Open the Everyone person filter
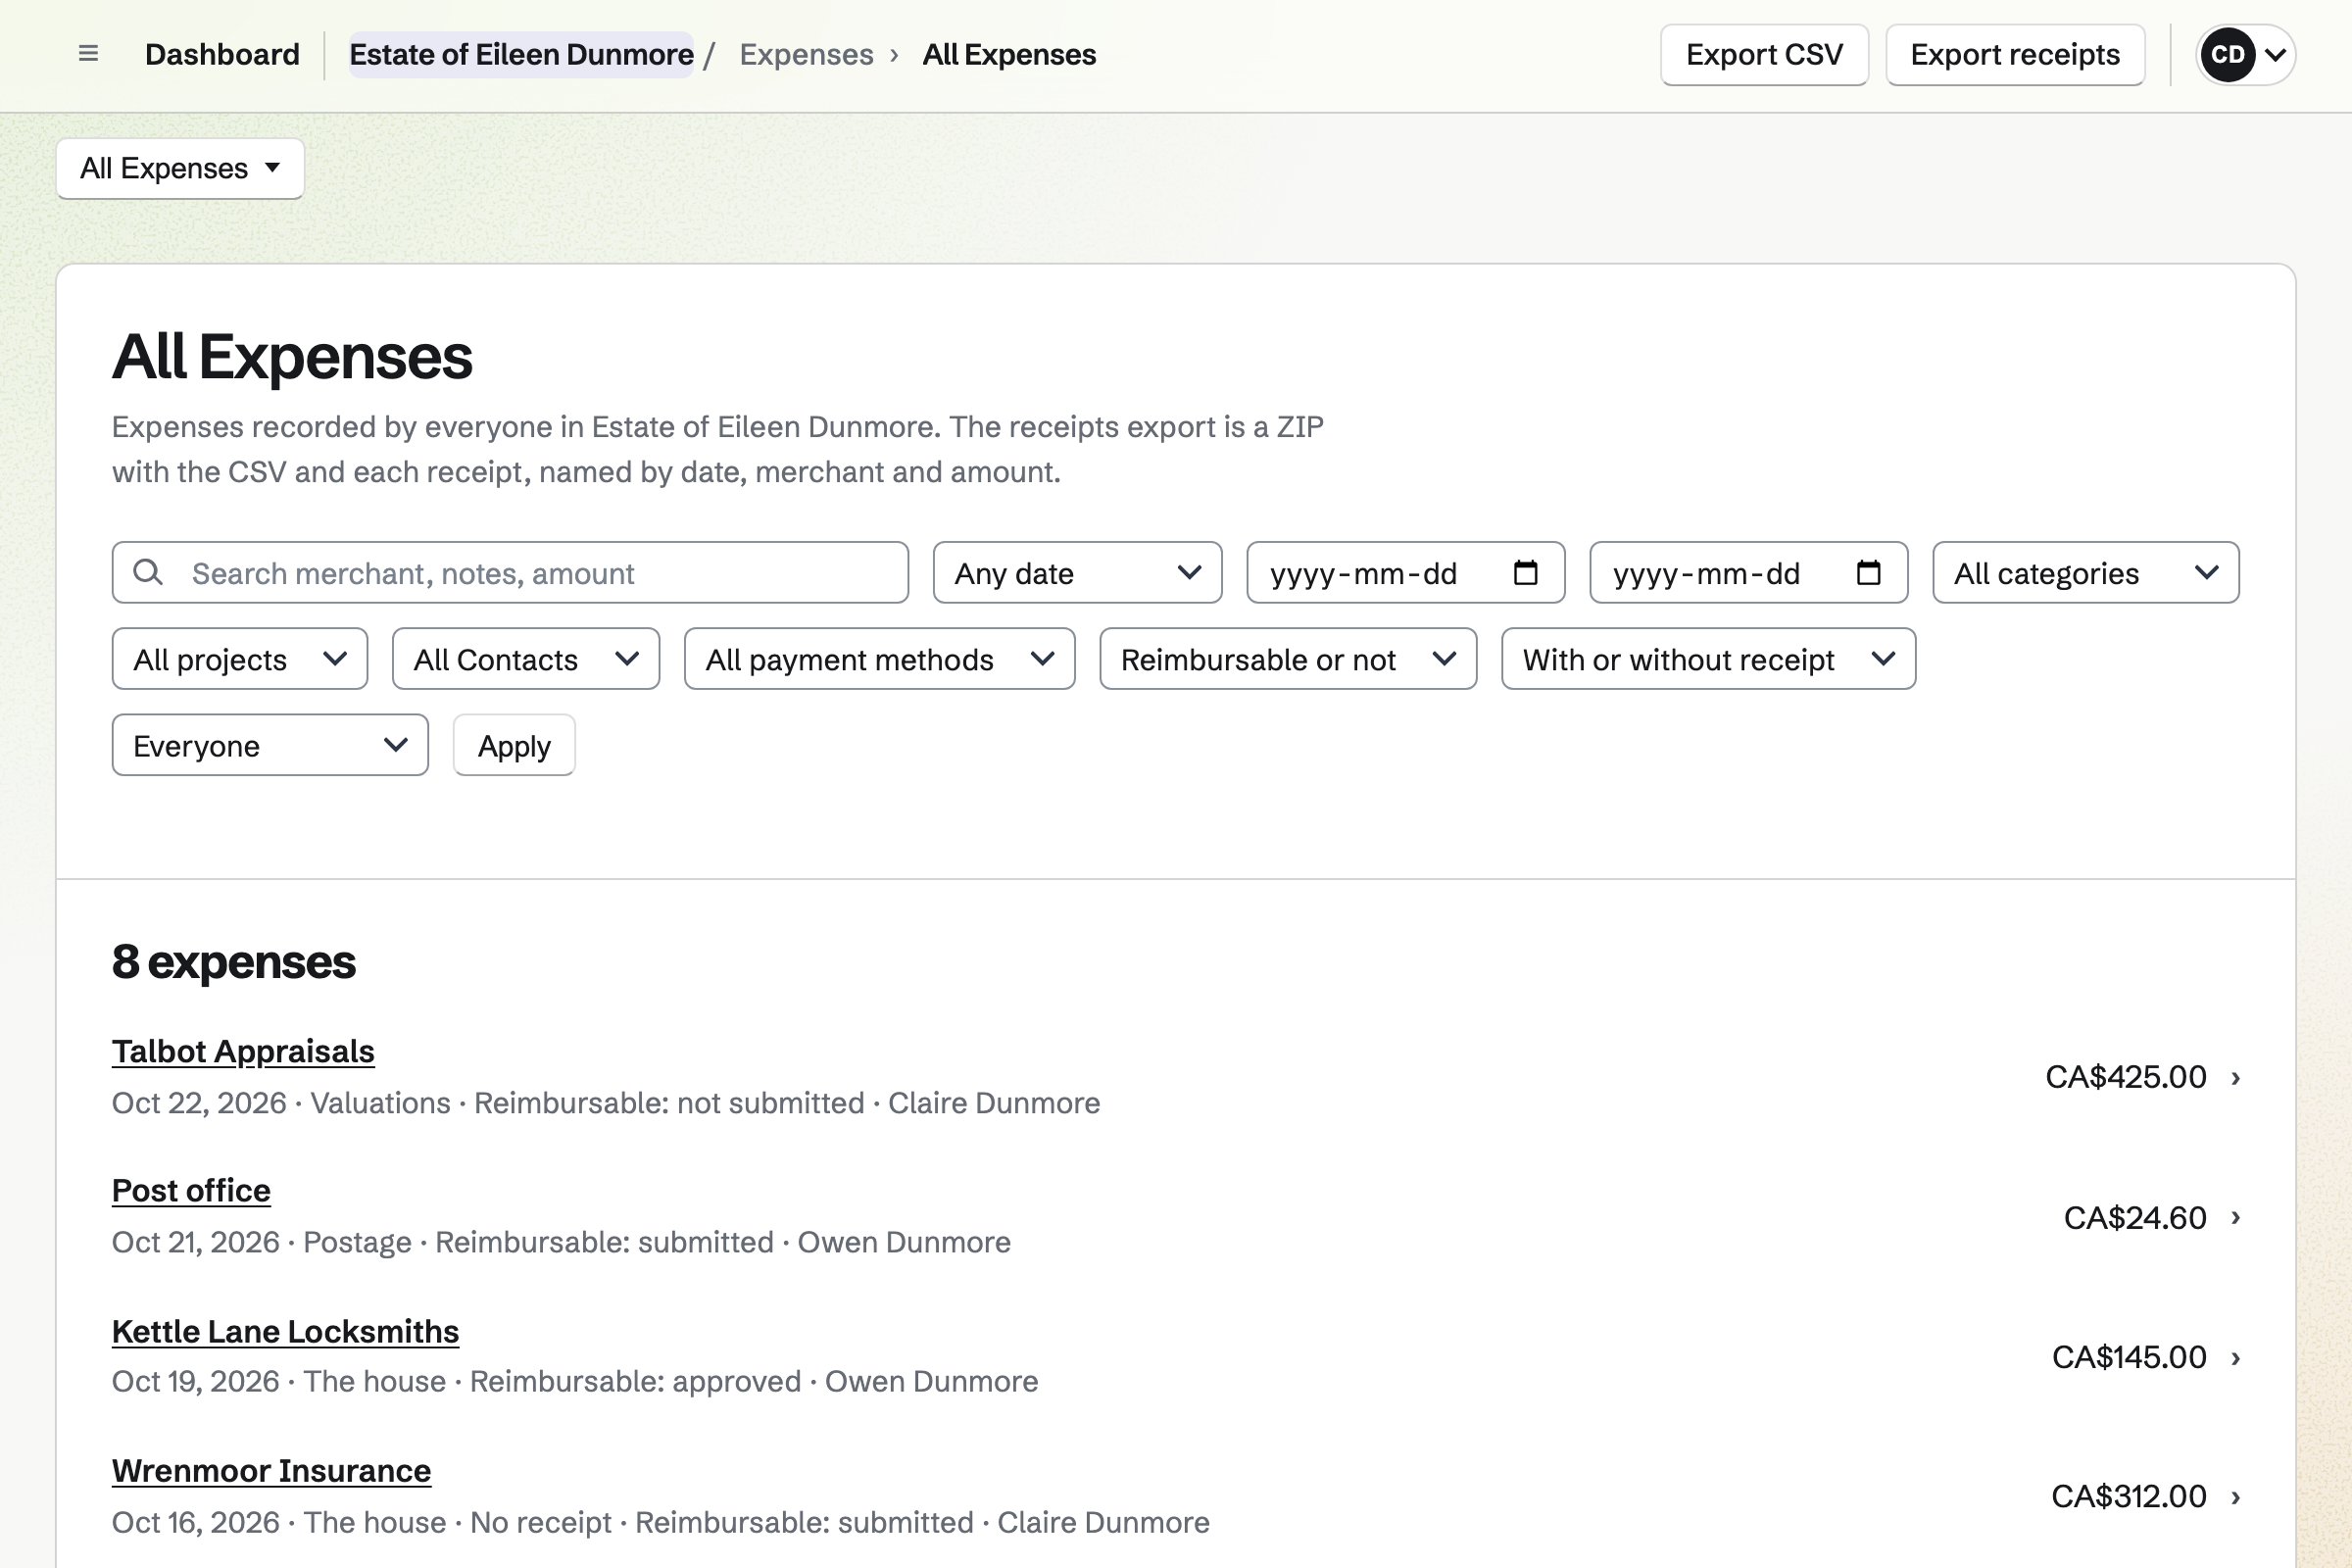Screen dimensions: 2352x1568 pos(270,745)
